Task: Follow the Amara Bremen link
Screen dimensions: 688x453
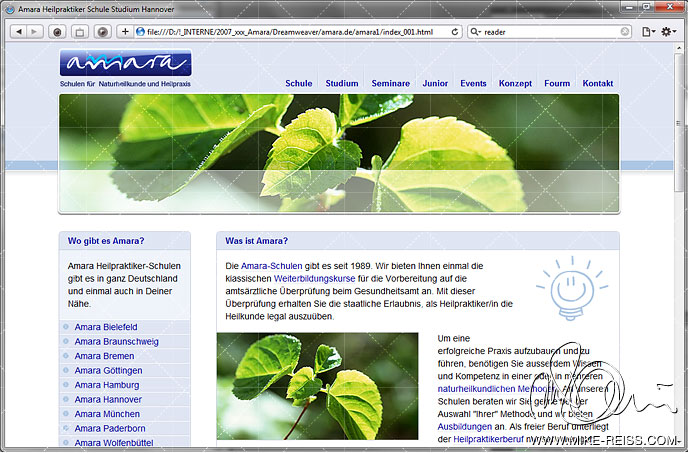Action: 104,356
